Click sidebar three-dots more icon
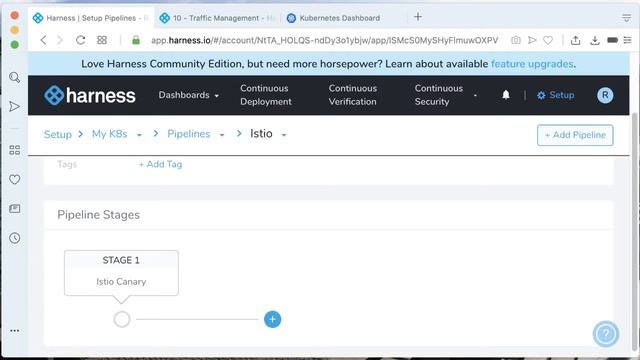 tap(15, 331)
